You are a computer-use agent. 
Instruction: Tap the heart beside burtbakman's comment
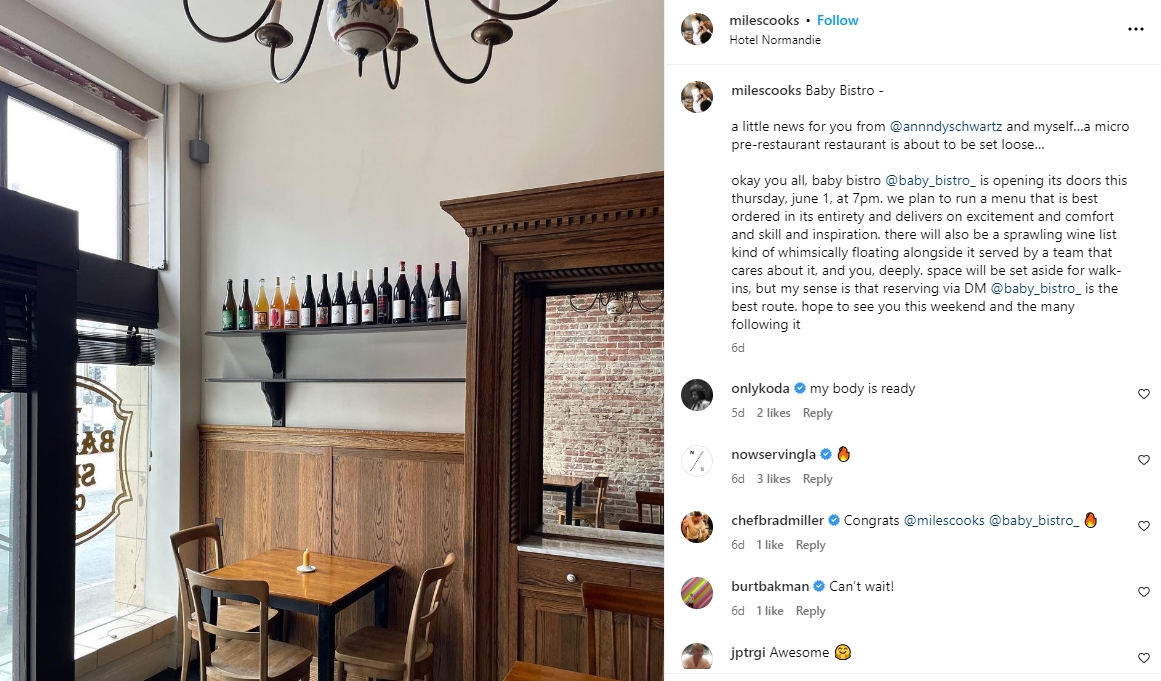1143,592
